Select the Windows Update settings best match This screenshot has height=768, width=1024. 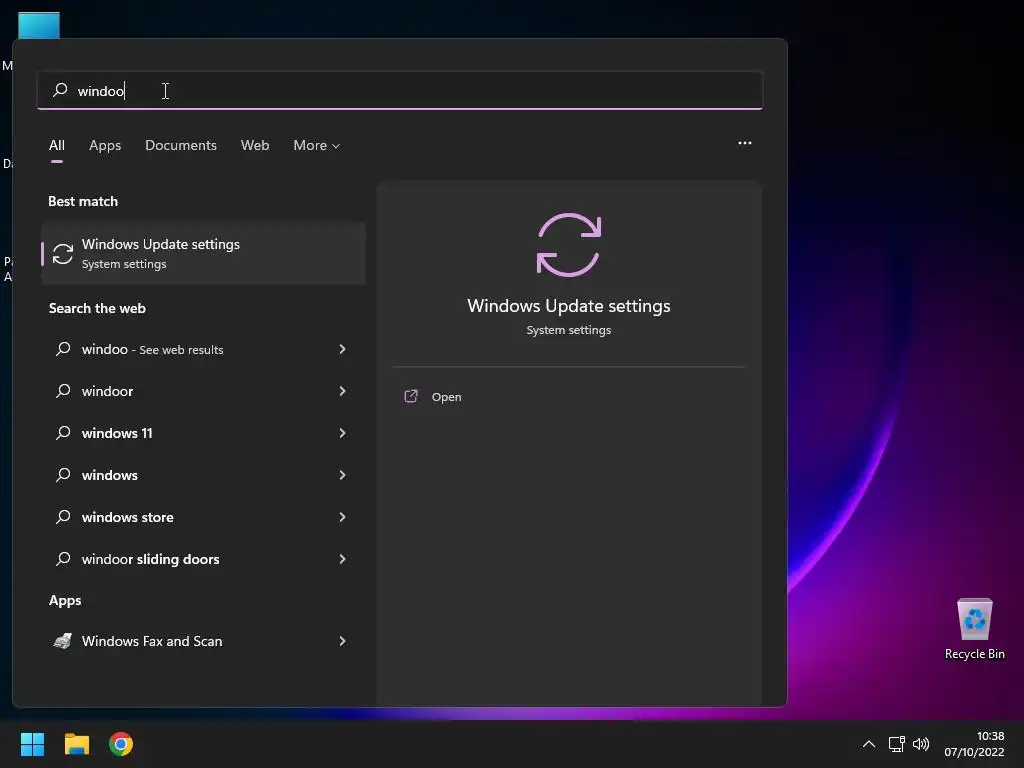[203, 253]
